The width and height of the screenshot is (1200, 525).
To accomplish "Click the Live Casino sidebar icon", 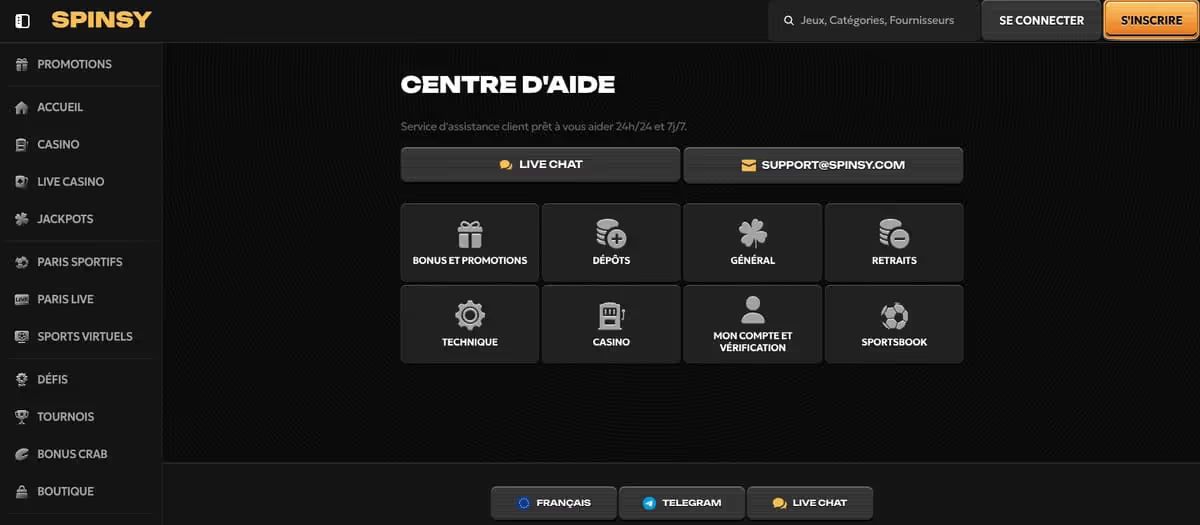I will (22, 182).
